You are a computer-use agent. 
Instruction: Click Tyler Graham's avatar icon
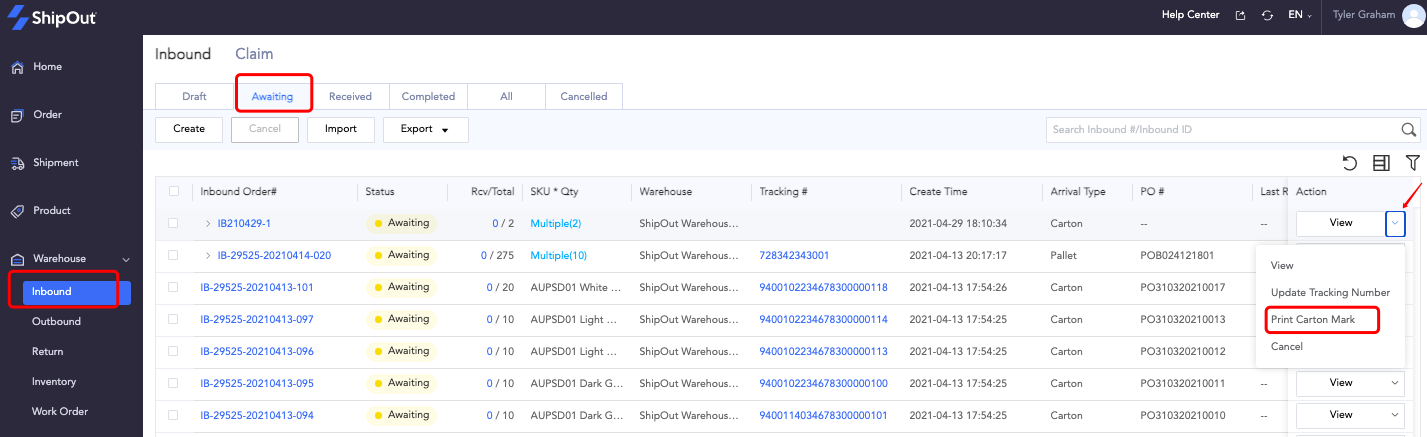pos(1414,15)
